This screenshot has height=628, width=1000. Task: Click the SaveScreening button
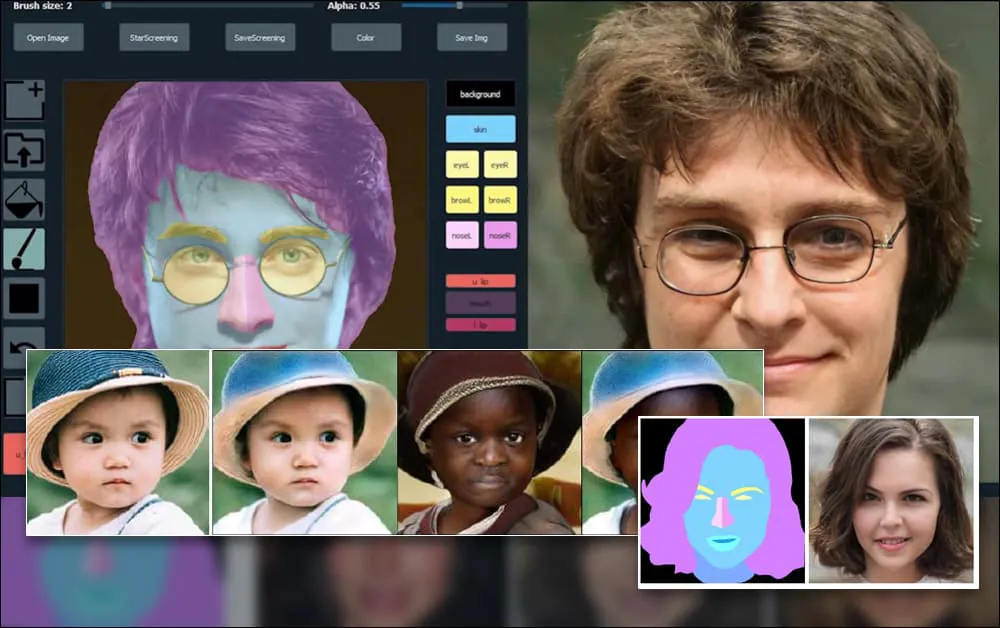pyautogui.click(x=260, y=38)
